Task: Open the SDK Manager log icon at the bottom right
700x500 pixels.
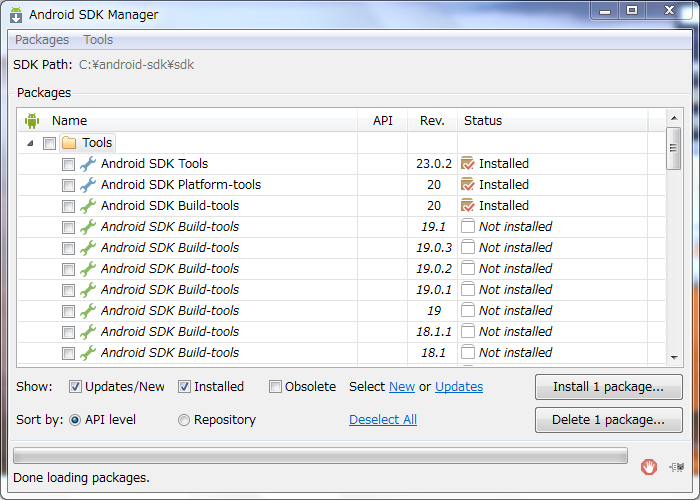Action: [677, 467]
